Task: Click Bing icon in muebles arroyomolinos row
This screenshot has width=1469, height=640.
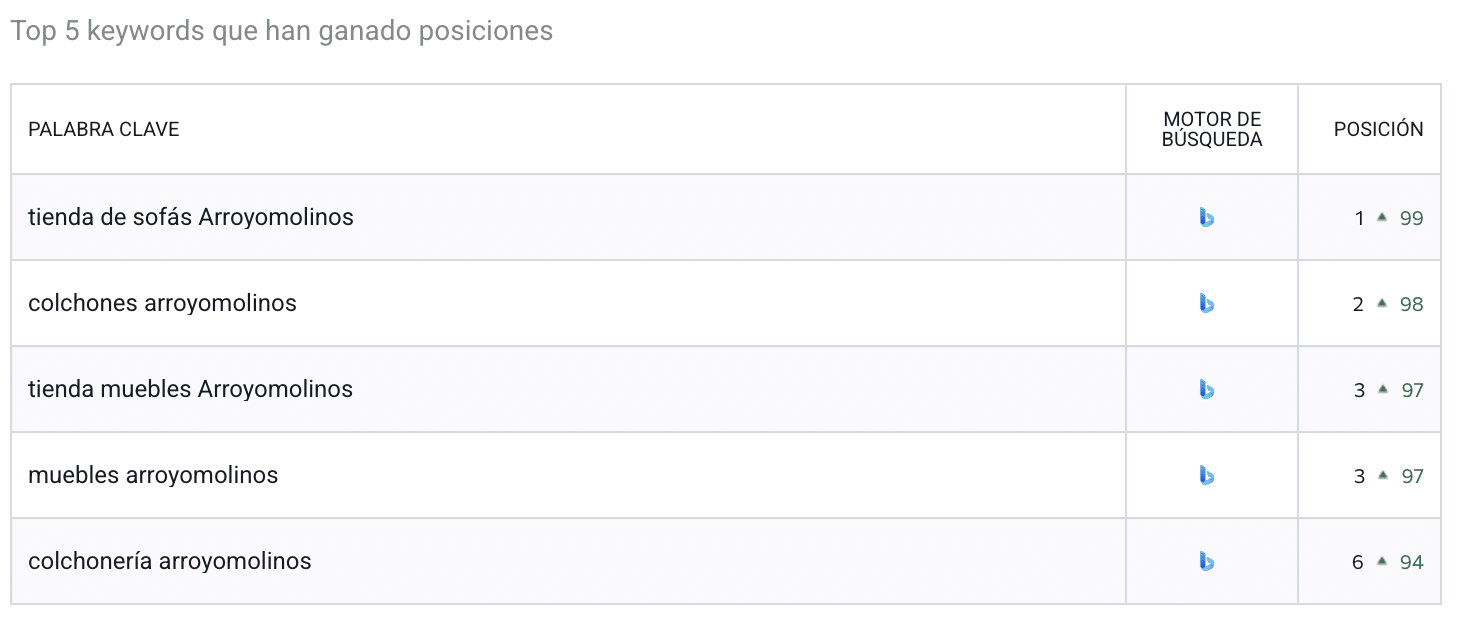Action: coord(1207,475)
